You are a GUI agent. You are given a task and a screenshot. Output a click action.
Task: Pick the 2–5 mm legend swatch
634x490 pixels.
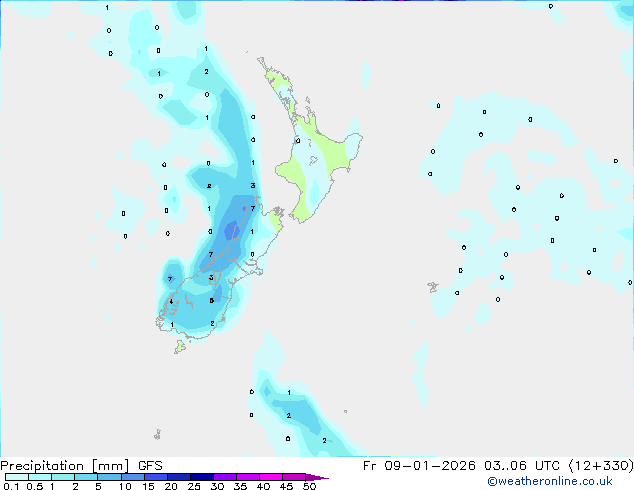tap(86, 477)
